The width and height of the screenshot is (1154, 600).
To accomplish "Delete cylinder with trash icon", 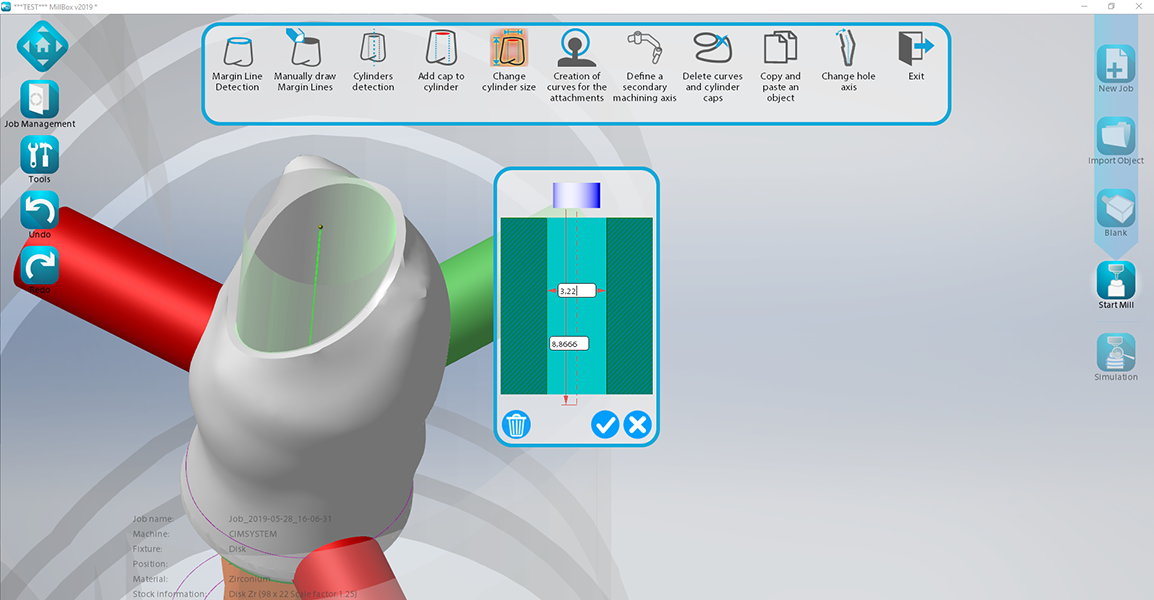I will pos(516,425).
